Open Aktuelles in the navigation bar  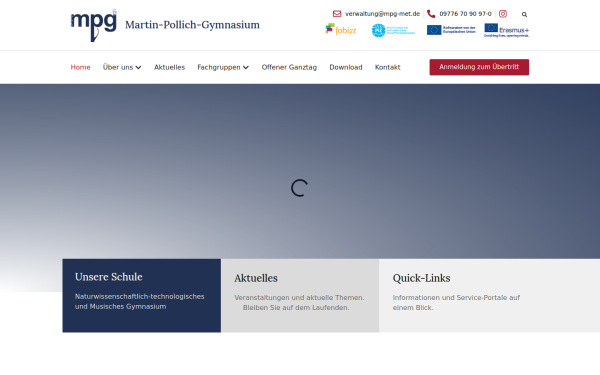170,67
